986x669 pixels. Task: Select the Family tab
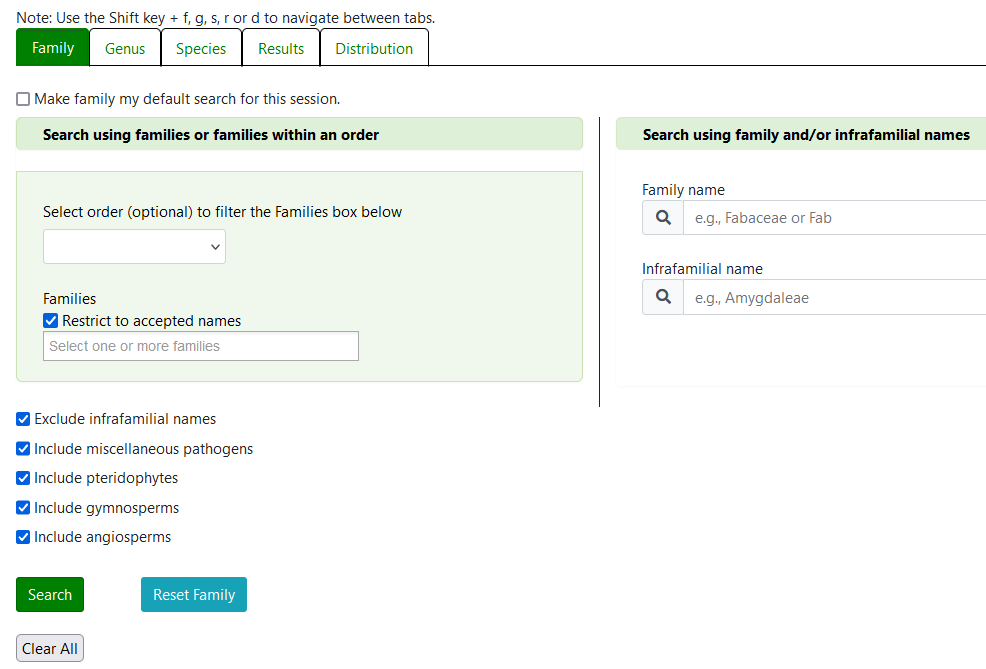[53, 48]
